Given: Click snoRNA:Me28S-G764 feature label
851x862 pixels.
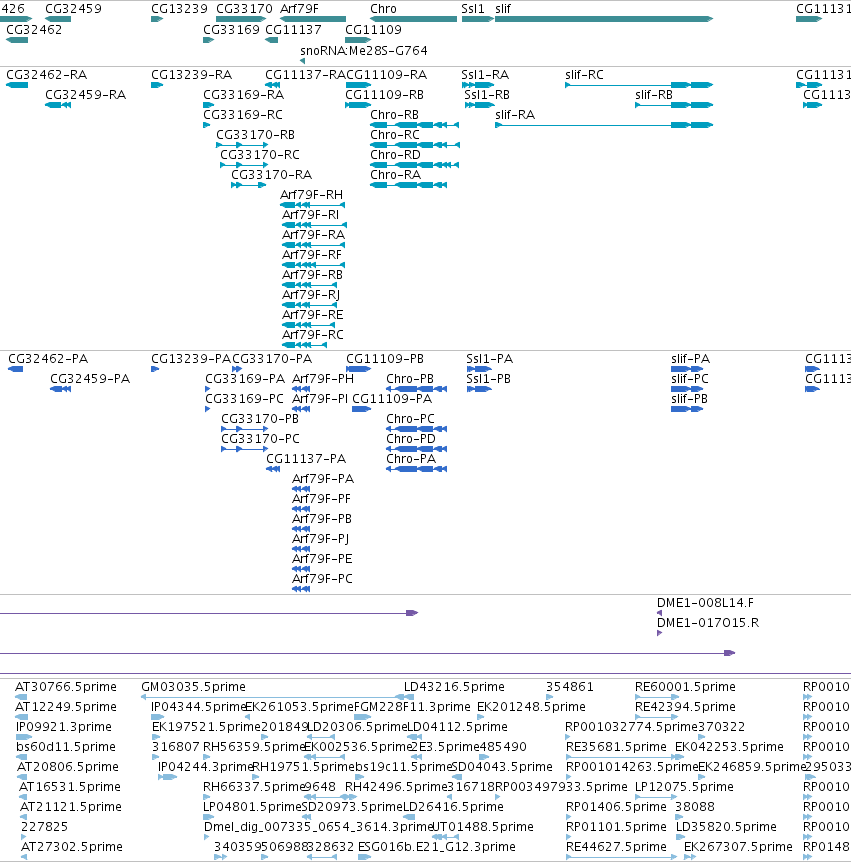Looking at the screenshot, I should (363, 51).
